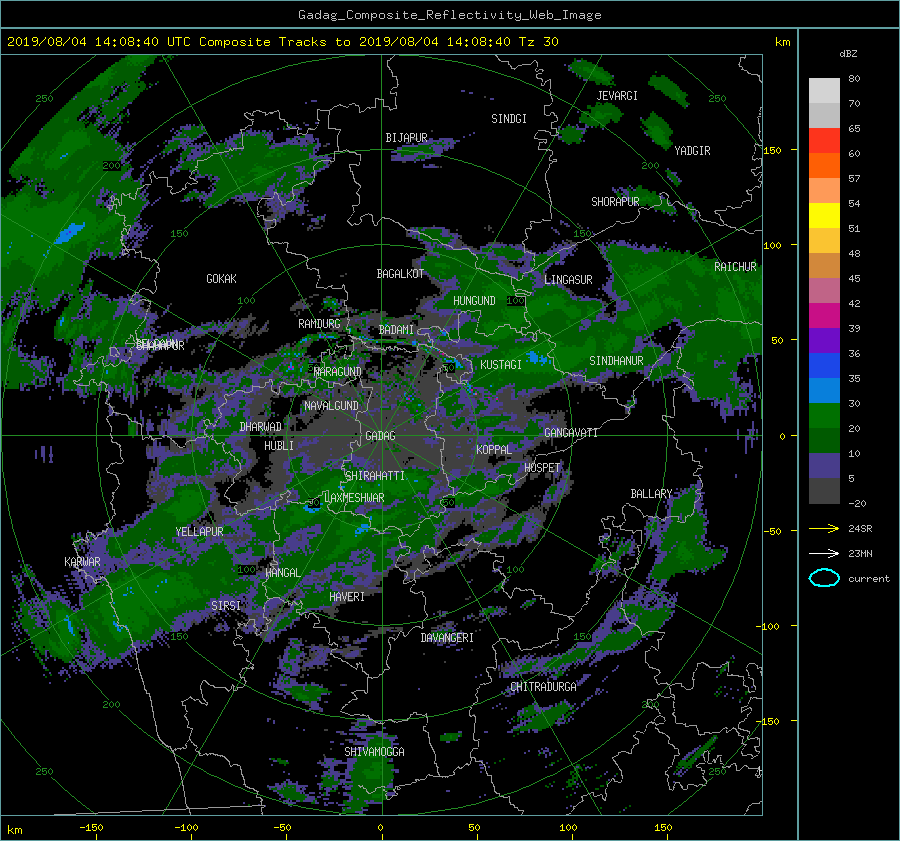The width and height of the screenshot is (900, 841).
Task: Click the KUSTAGI city label
Action: point(501,365)
